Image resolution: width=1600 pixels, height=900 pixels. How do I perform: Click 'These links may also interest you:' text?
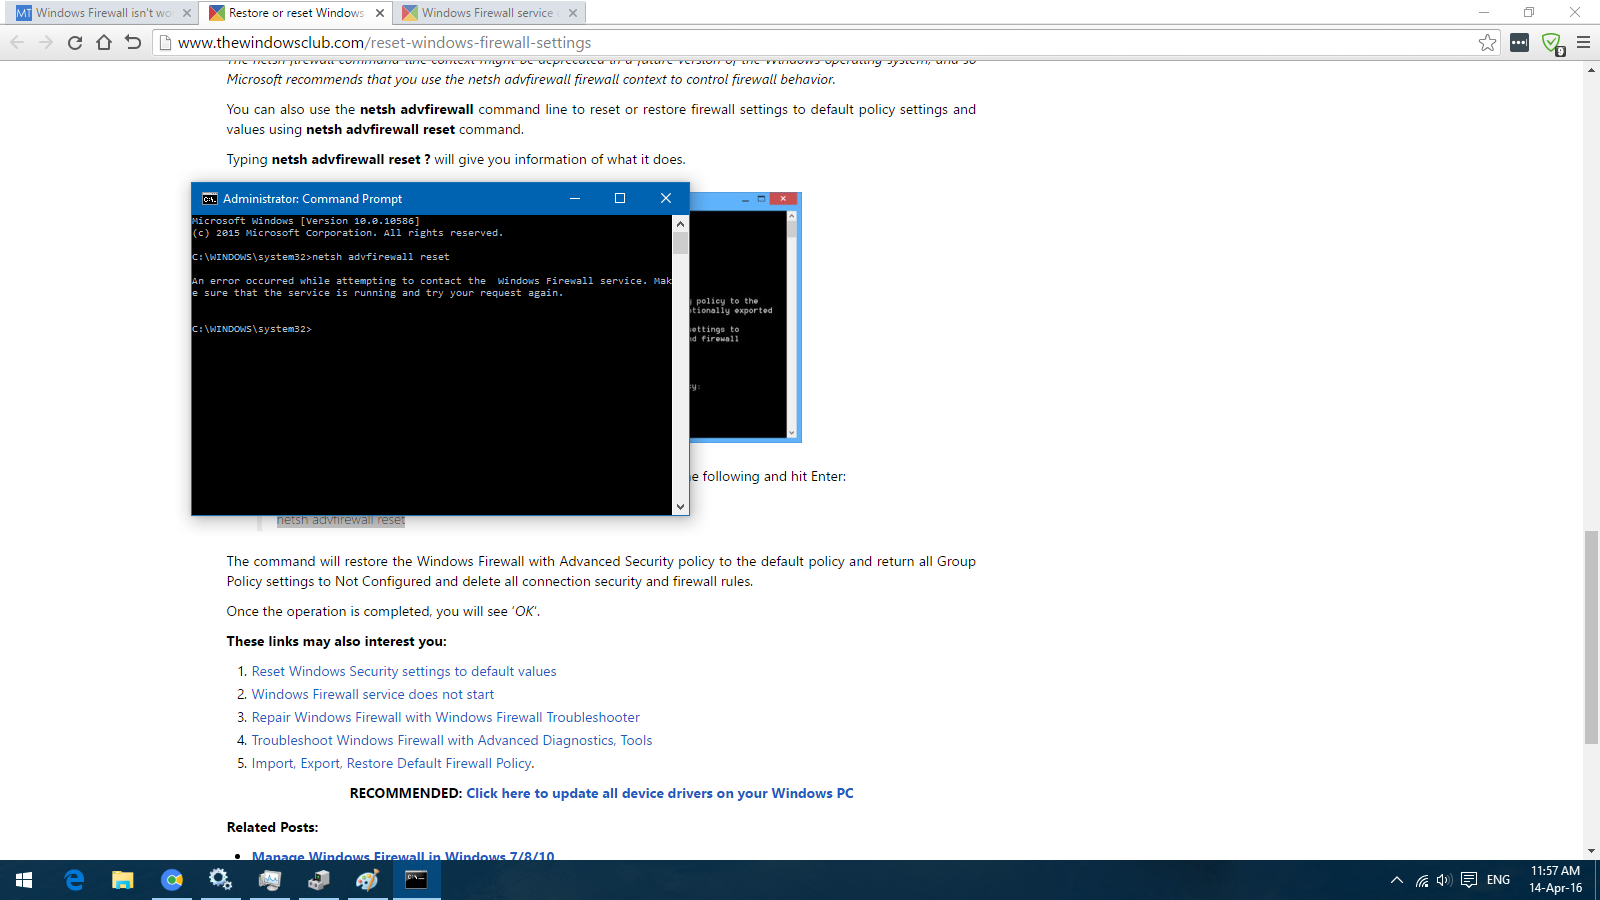point(337,641)
